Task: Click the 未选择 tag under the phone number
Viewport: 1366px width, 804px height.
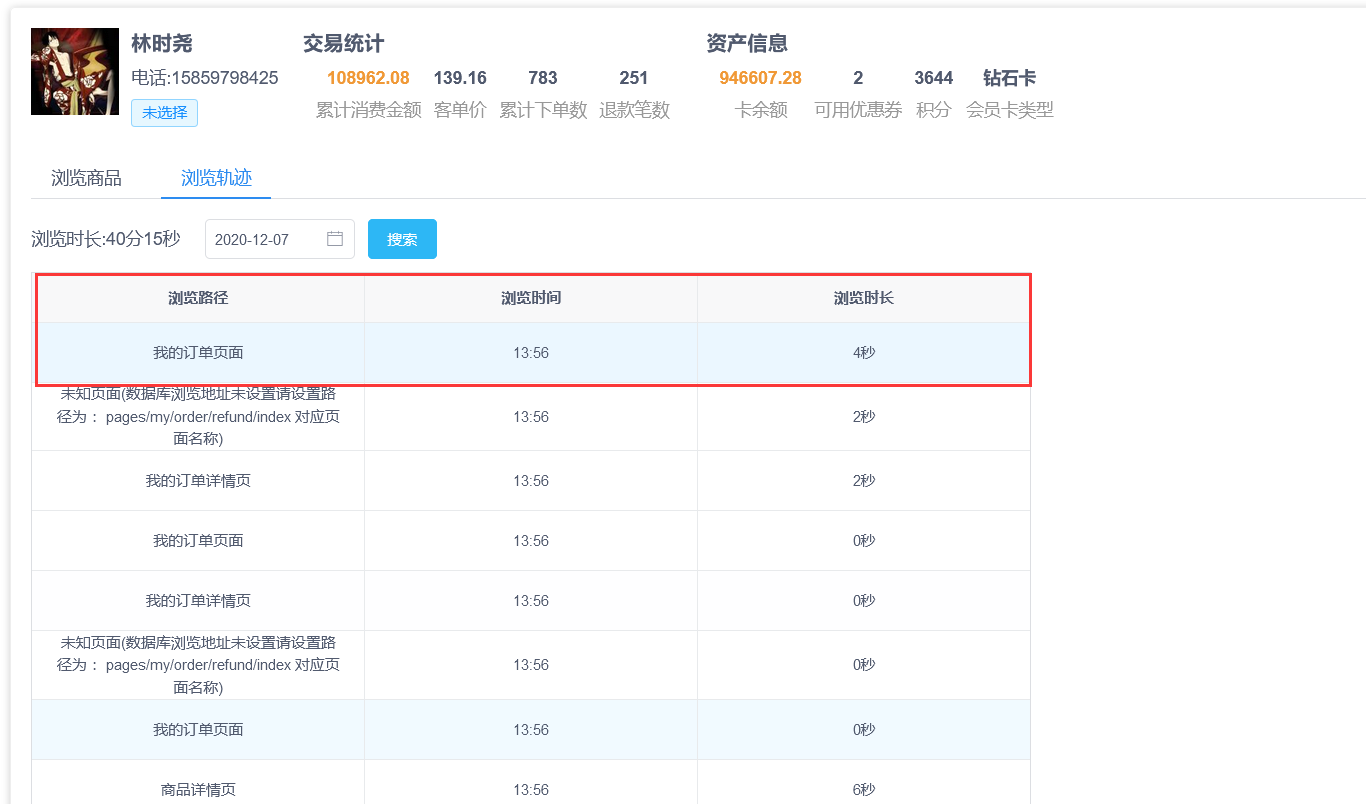Action: coord(164,113)
